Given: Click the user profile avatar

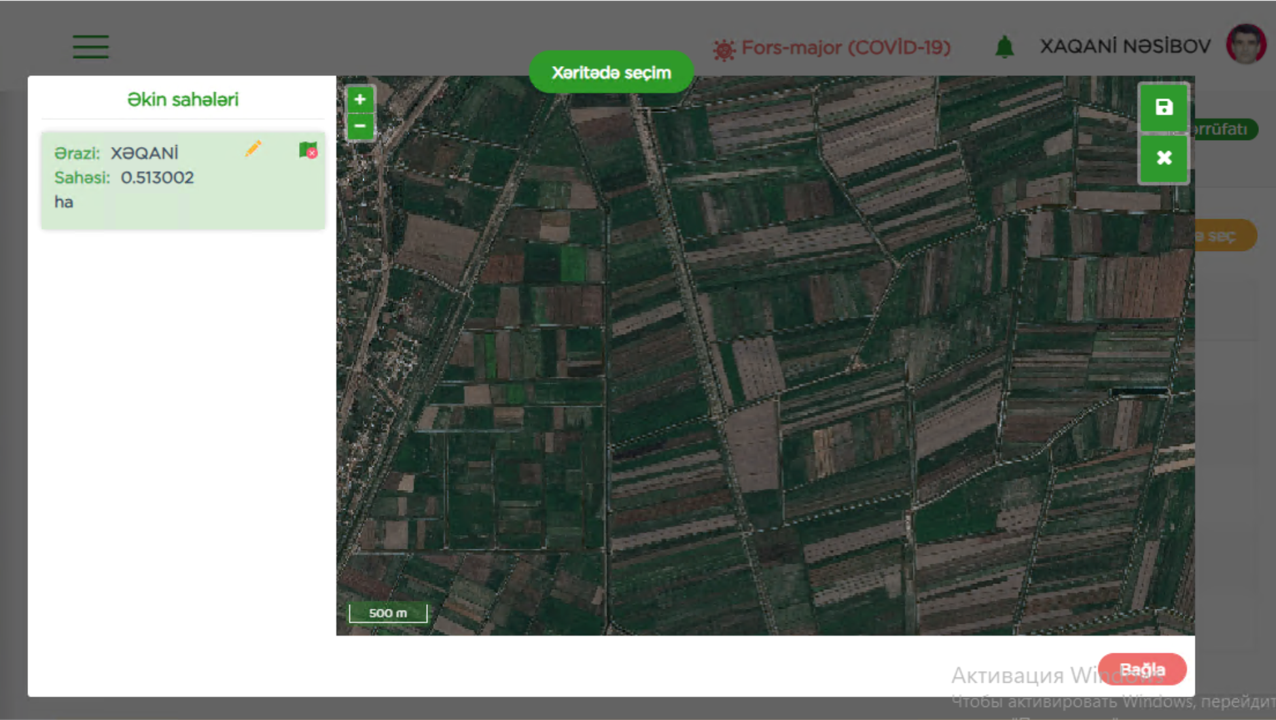Looking at the screenshot, I should point(1245,45).
